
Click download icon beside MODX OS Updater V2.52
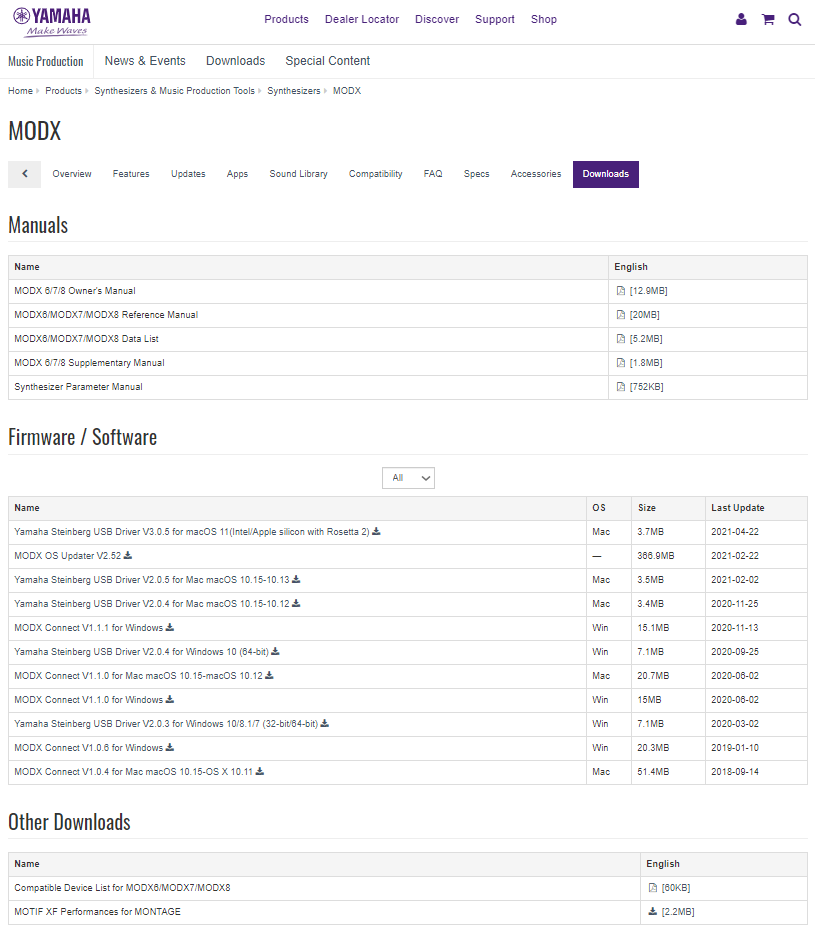coord(128,556)
